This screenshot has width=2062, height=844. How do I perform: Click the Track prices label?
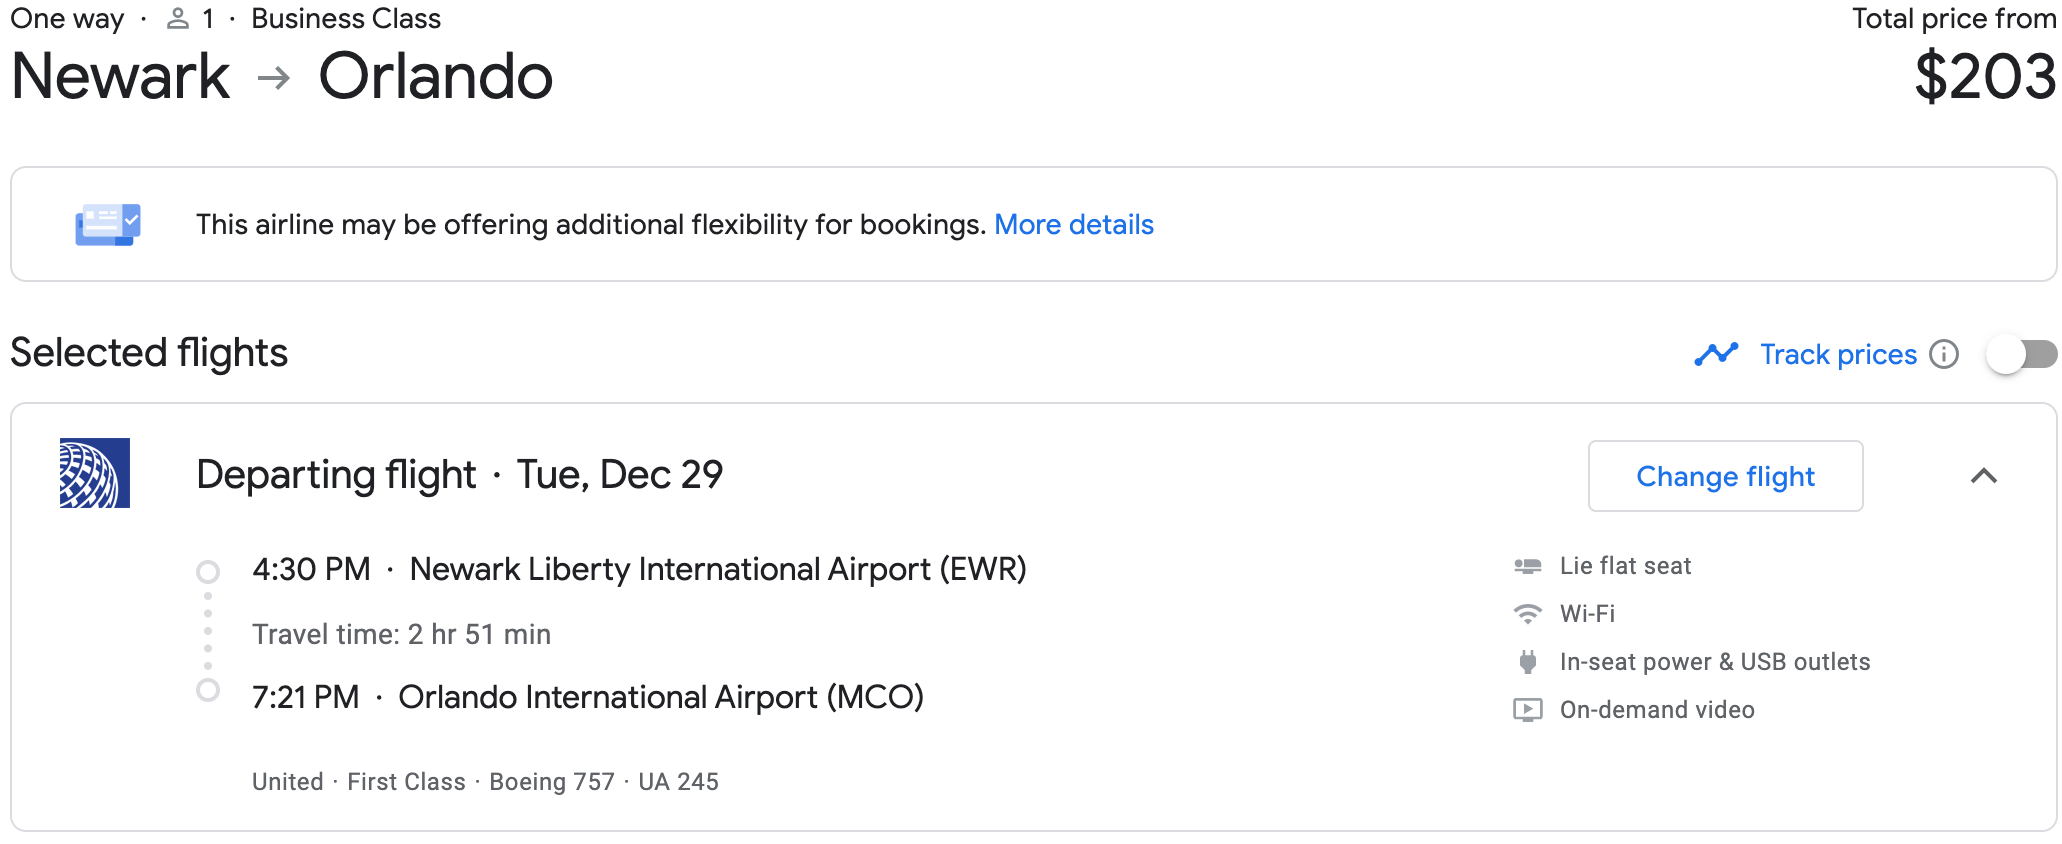click(x=1838, y=355)
